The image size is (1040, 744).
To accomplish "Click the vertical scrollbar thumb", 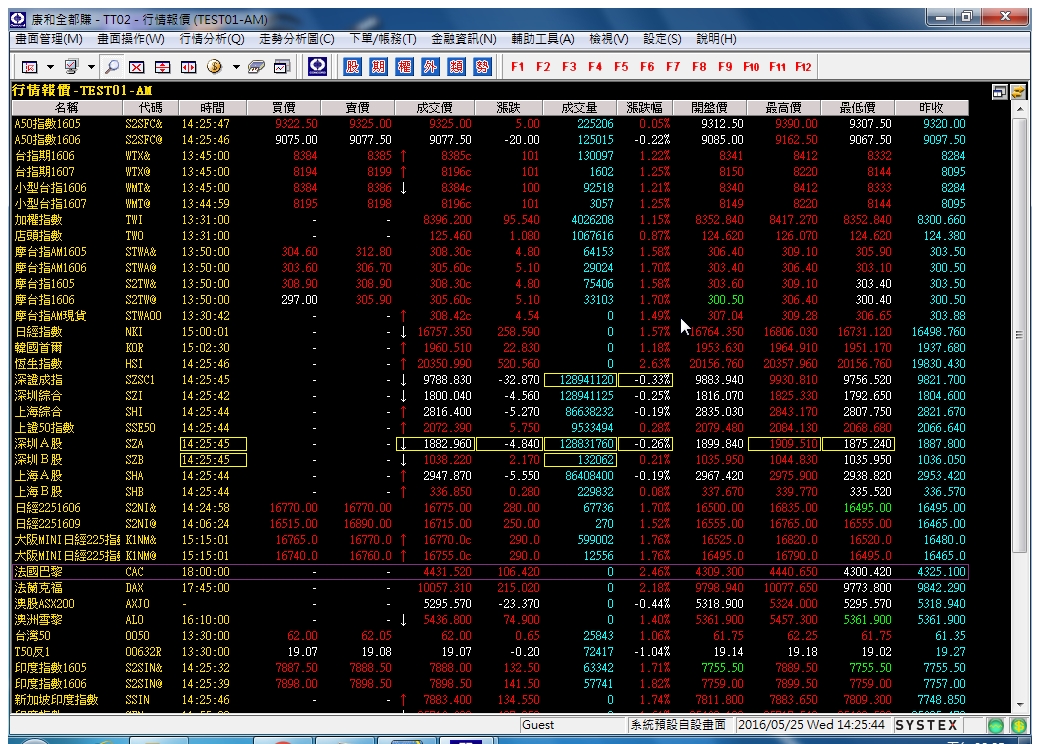I will tap(1020, 335).
